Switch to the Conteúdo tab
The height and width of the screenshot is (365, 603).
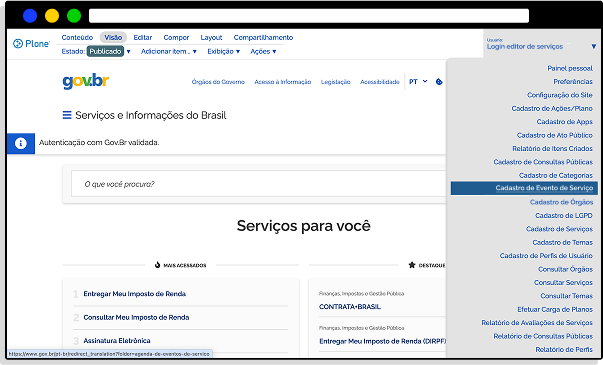pos(77,37)
